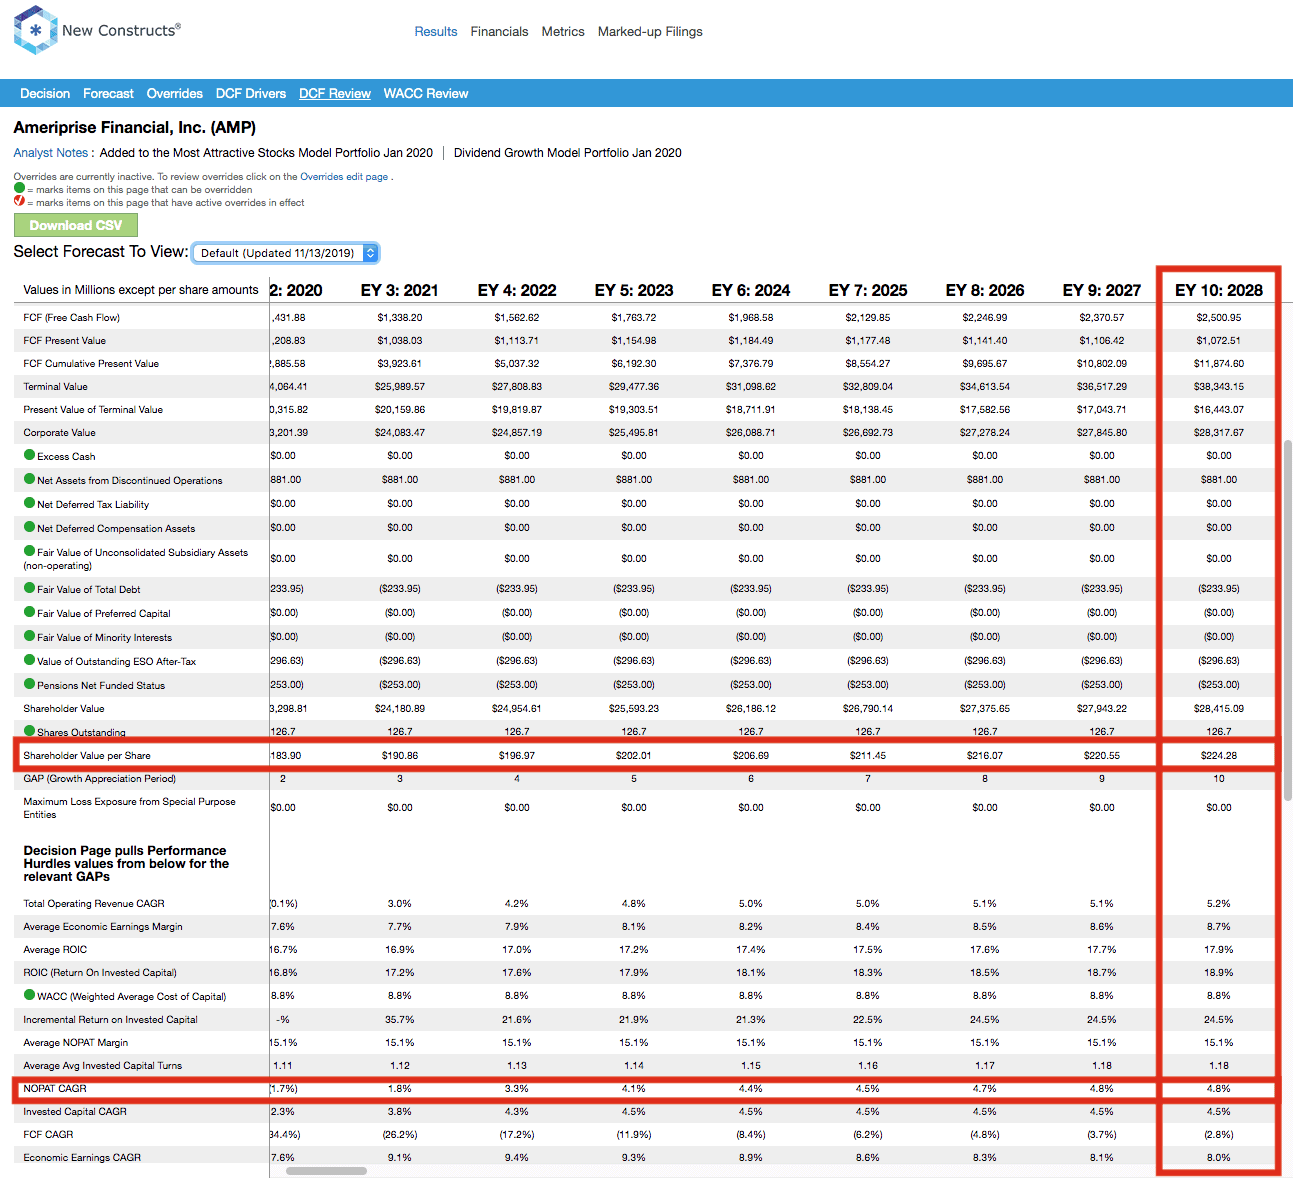Image resolution: width=1293 pixels, height=1182 pixels.
Task: Click the $28,415.09 Shareholder Value for 2028
Action: (1219, 708)
